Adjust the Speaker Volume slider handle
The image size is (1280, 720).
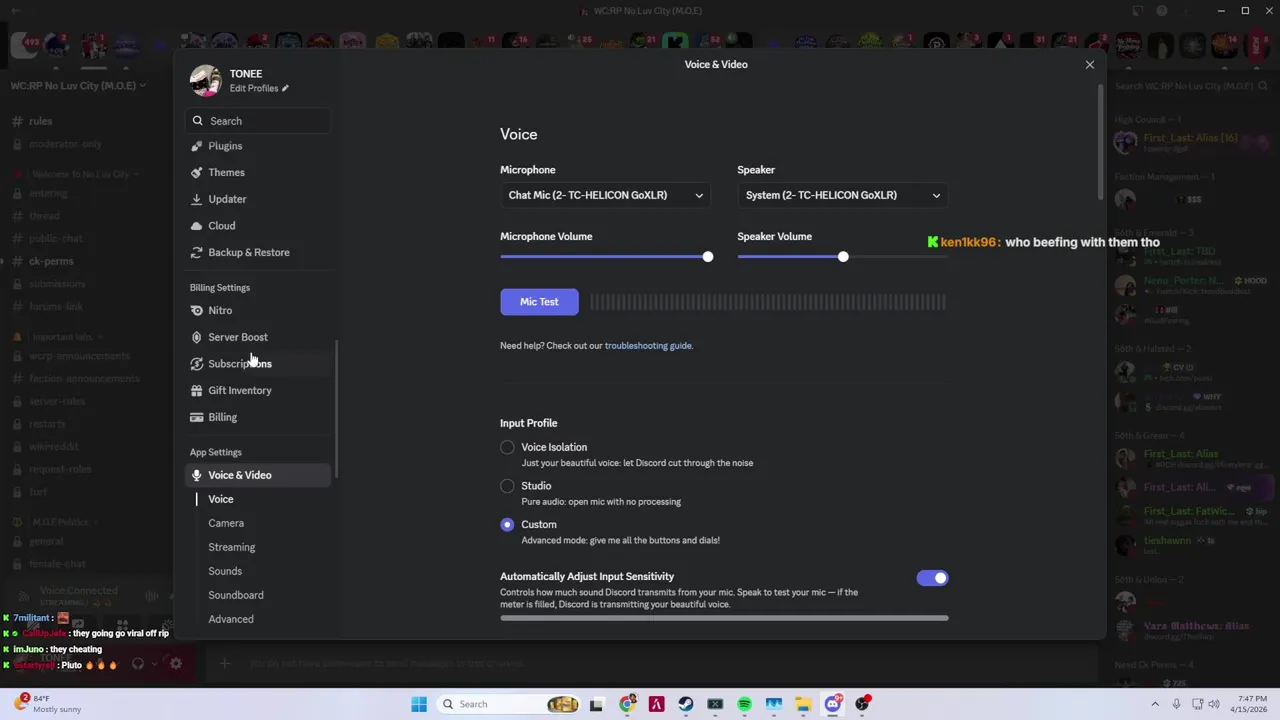click(x=843, y=257)
